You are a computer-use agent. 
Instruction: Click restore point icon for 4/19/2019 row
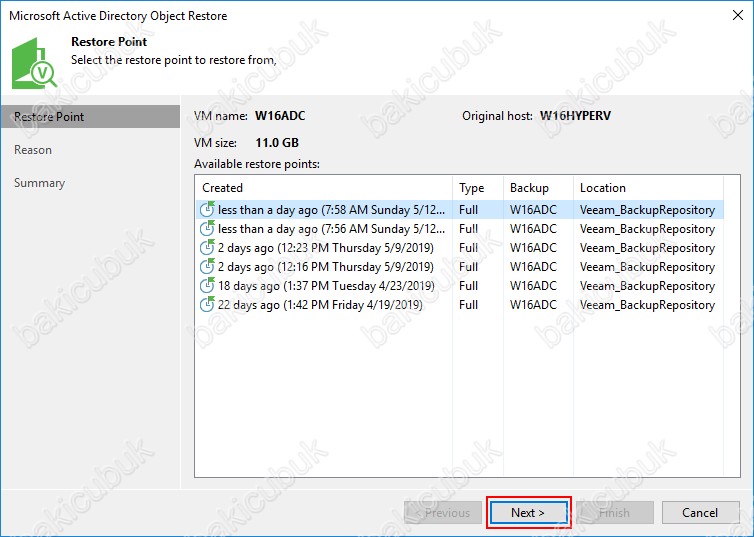pyautogui.click(x=207, y=304)
